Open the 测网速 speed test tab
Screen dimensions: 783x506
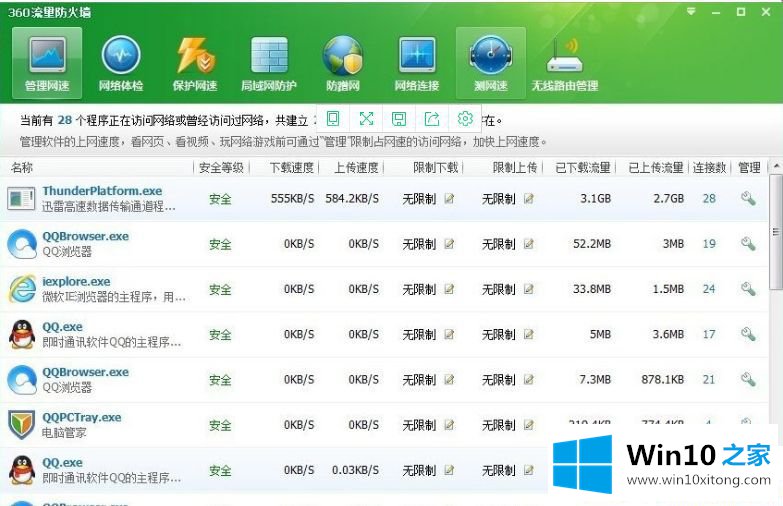coord(490,63)
